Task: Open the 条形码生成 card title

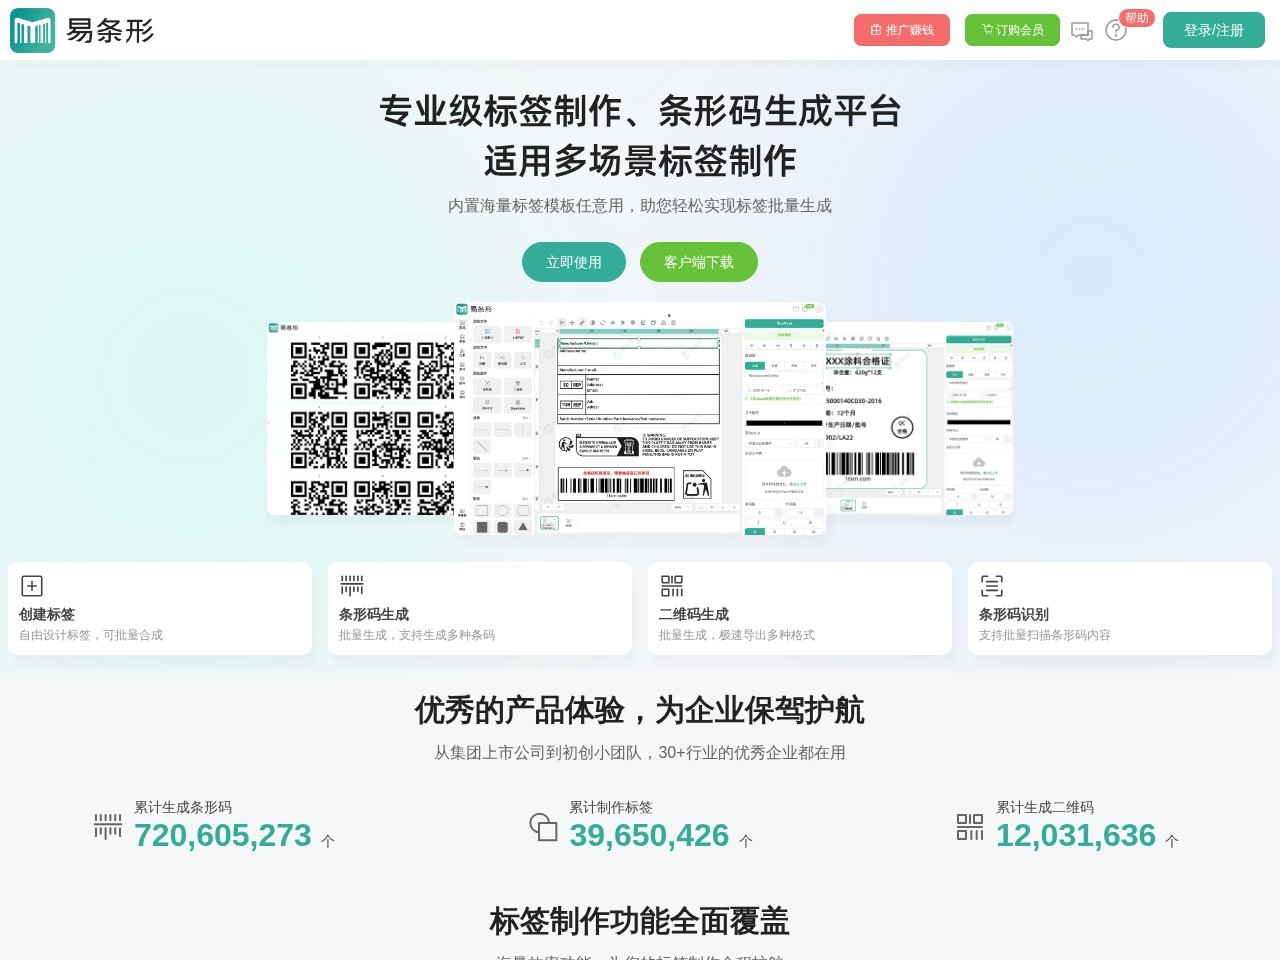Action: (x=374, y=614)
